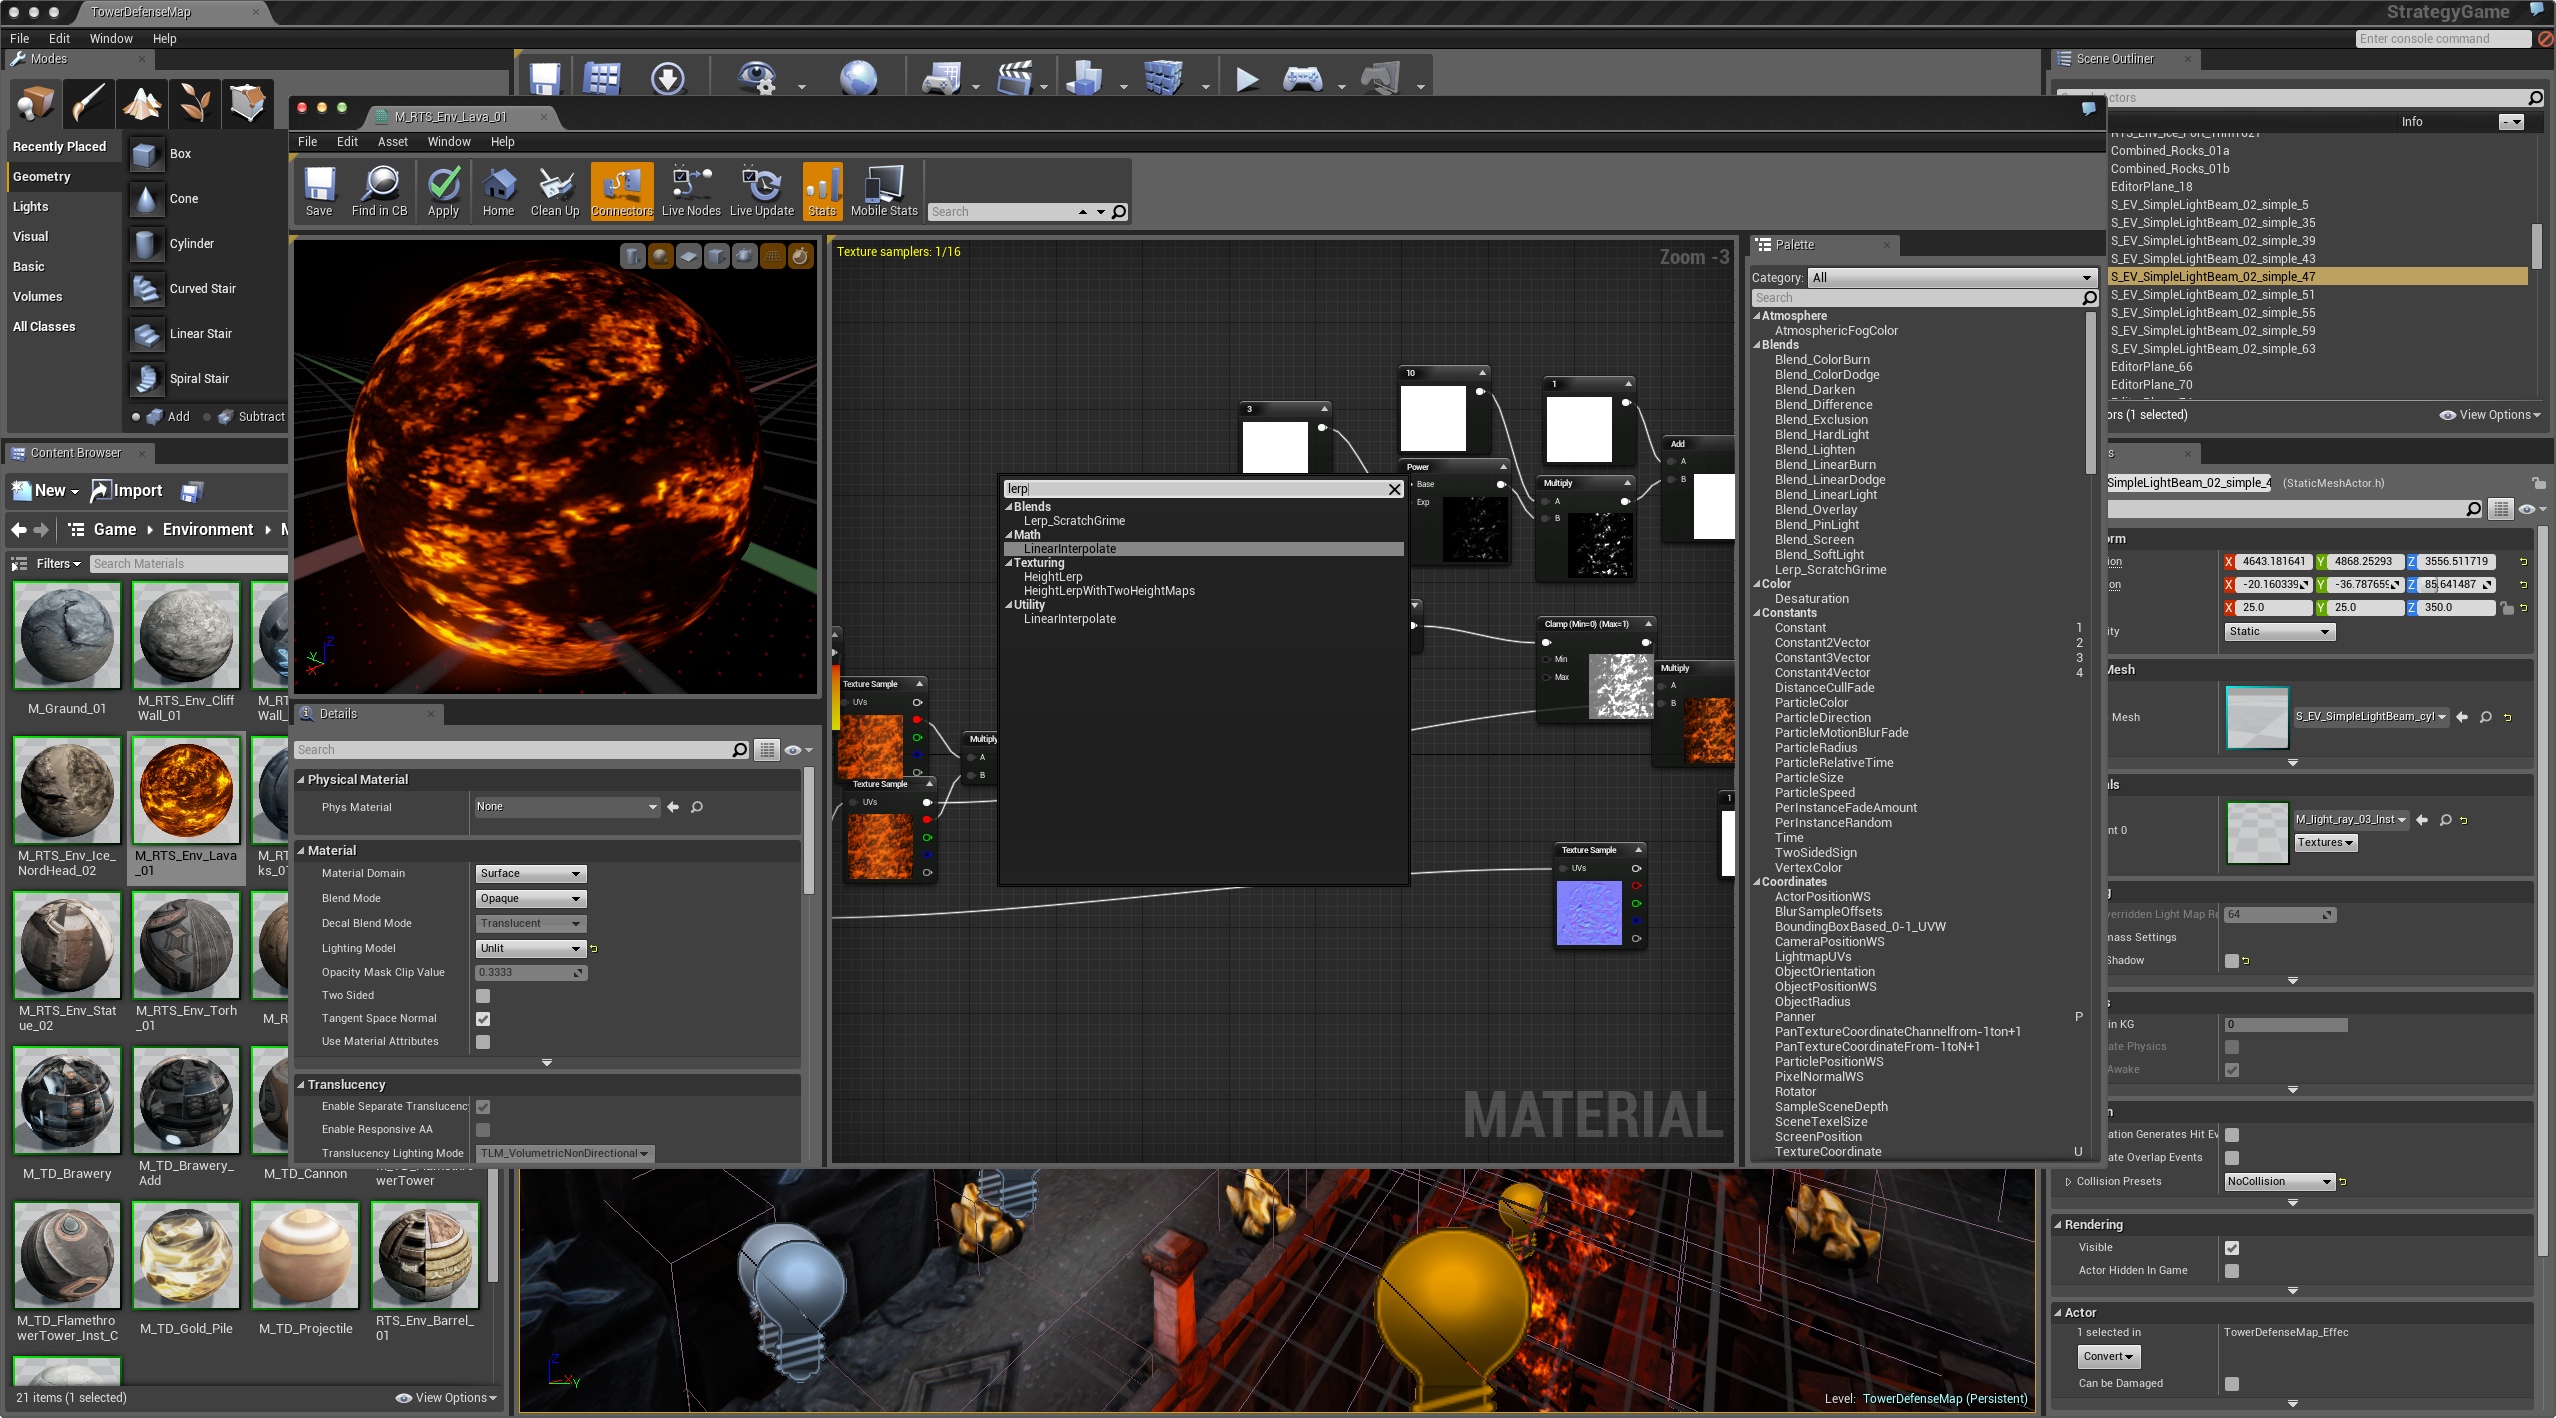Click browse-to icon next to Phys Material
2556x1418 pixels.
point(697,807)
